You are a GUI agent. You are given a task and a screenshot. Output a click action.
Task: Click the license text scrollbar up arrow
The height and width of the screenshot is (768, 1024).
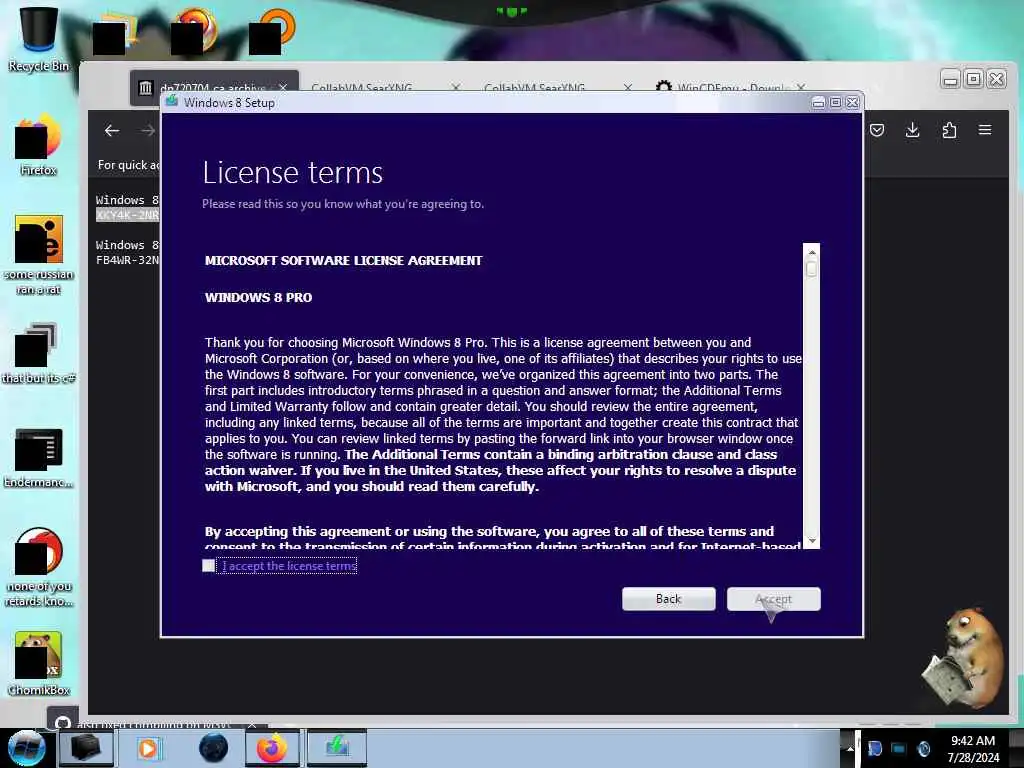coord(812,252)
